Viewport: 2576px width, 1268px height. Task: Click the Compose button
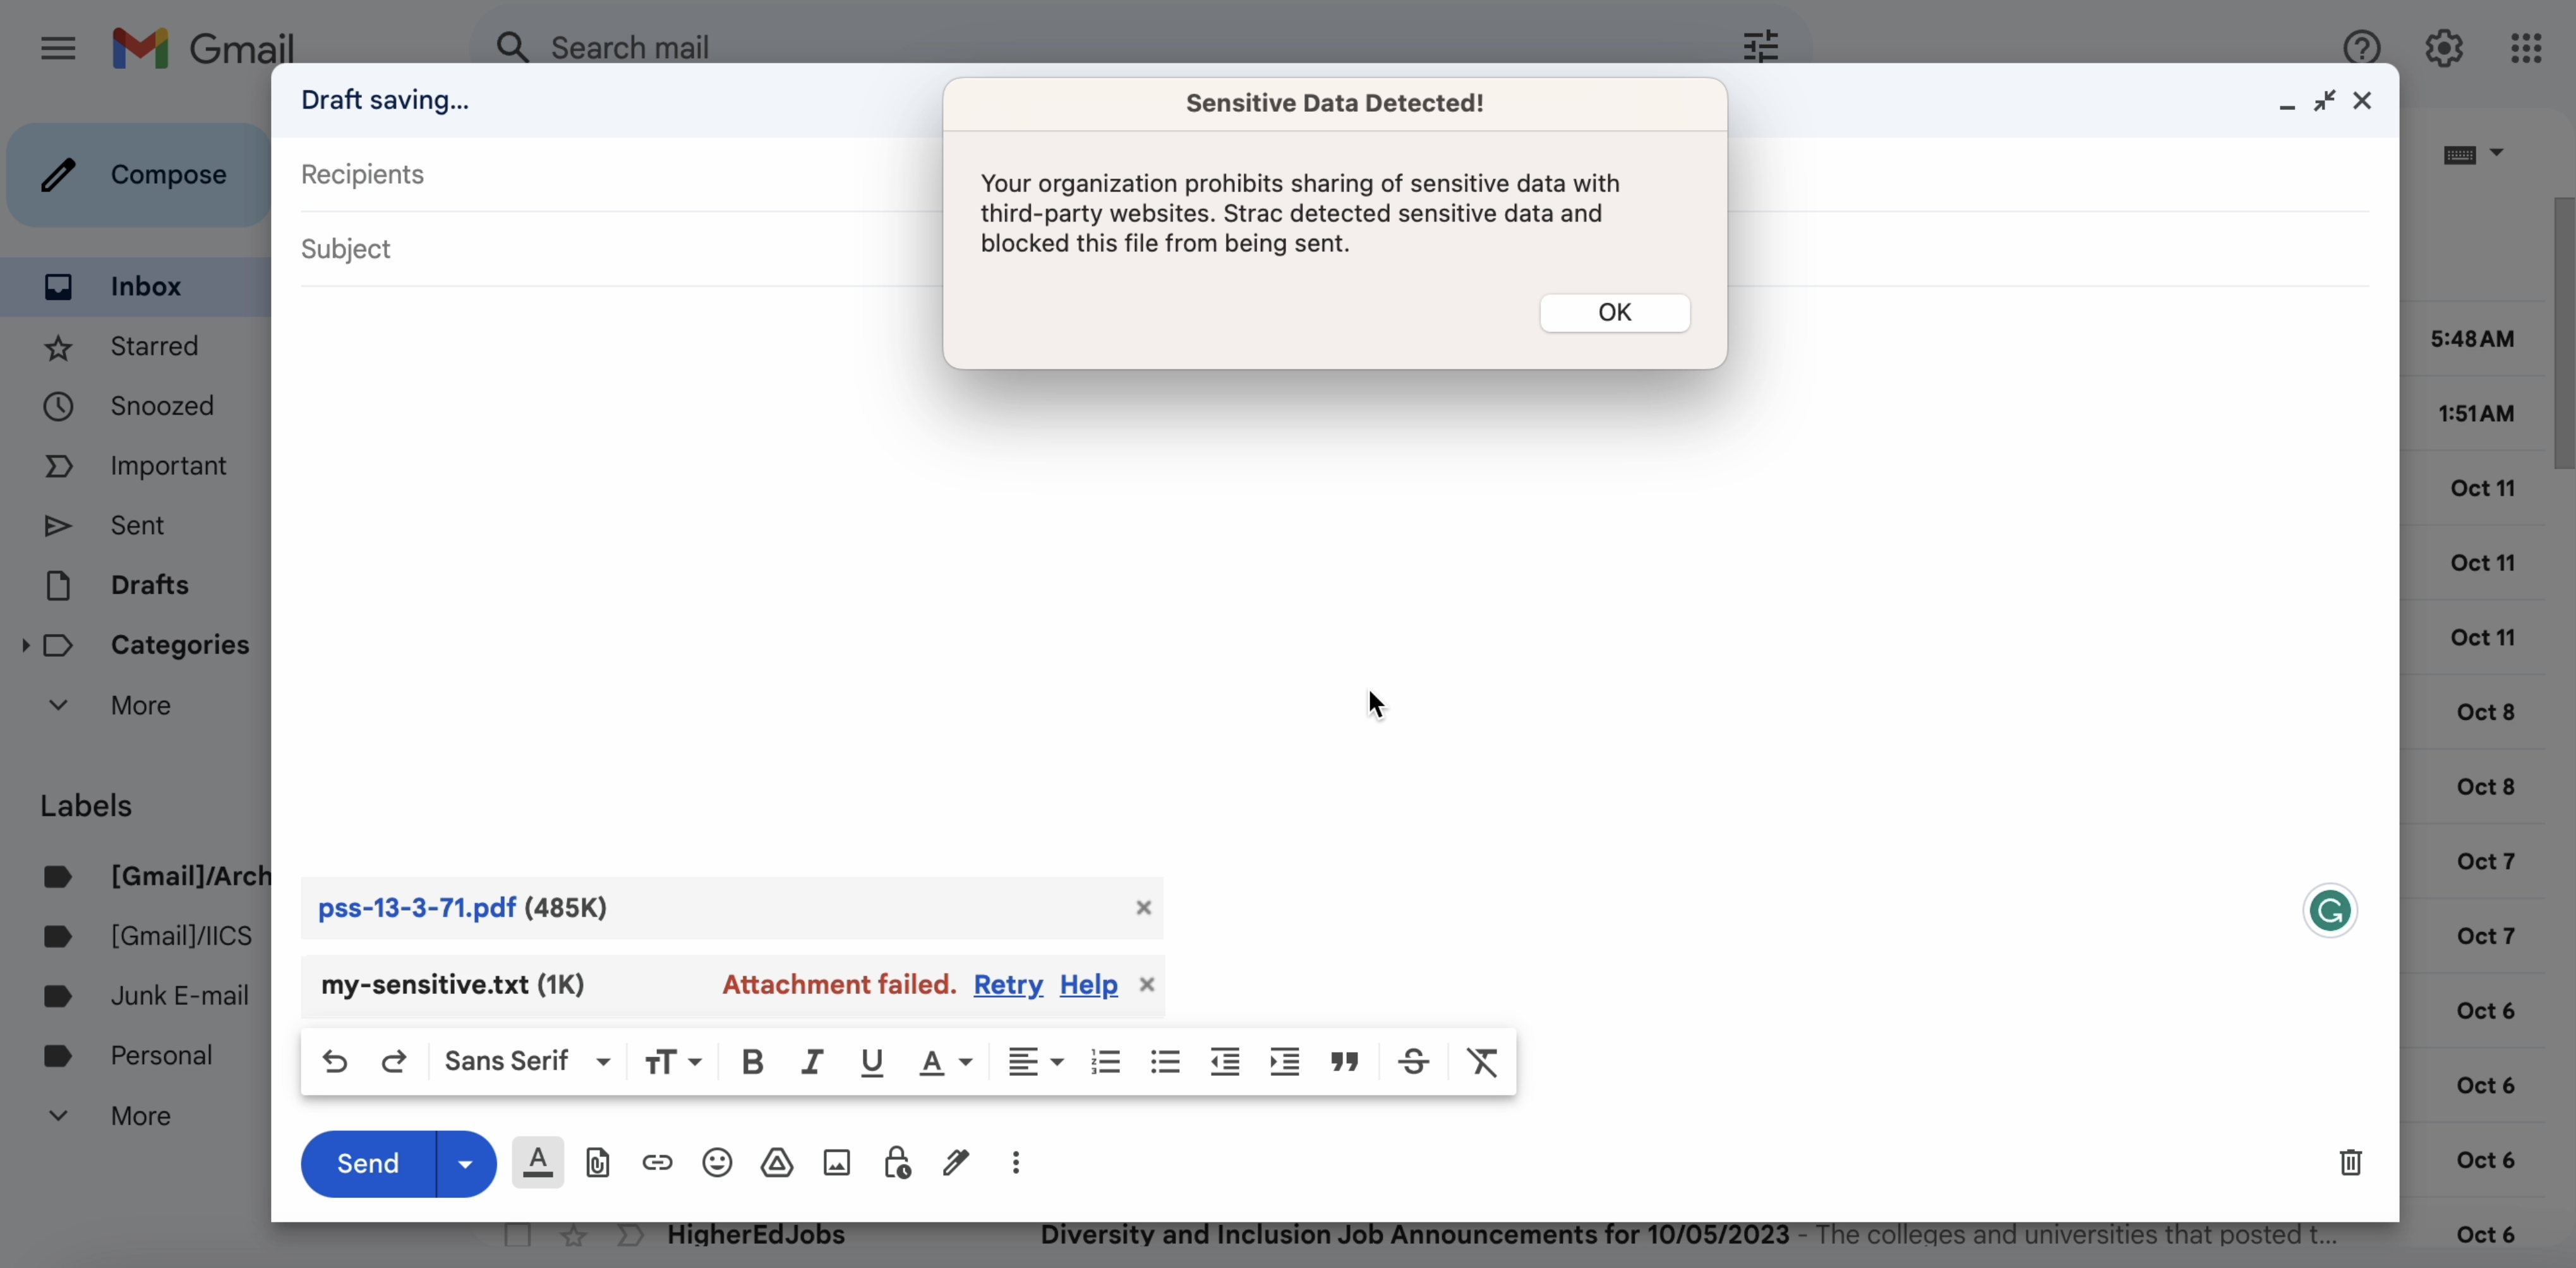pyautogui.click(x=138, y=175)
